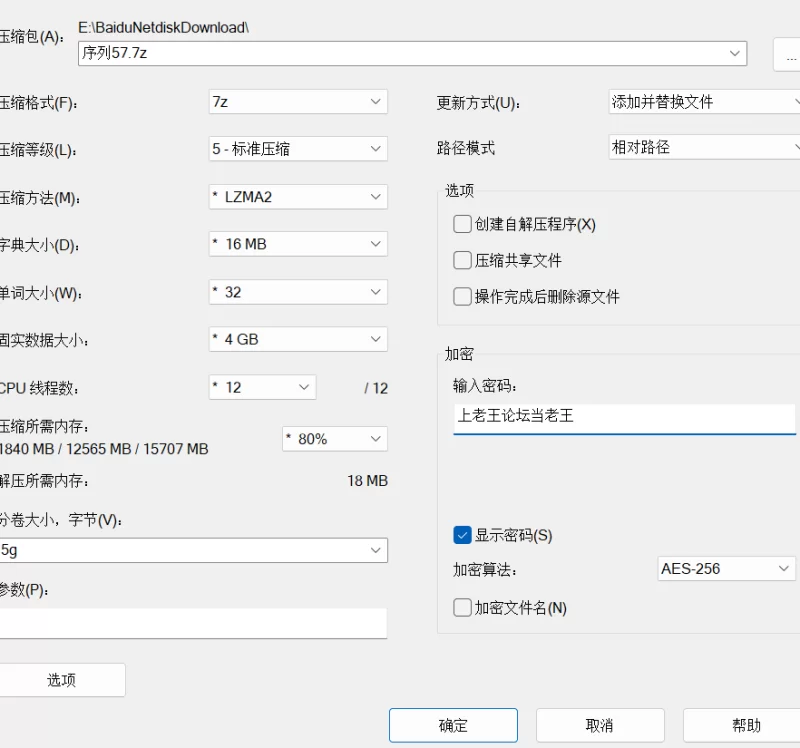The image size is (800, 748).
Task: Open the LZMA2 compression method dropdown
Action: (298, 197)
